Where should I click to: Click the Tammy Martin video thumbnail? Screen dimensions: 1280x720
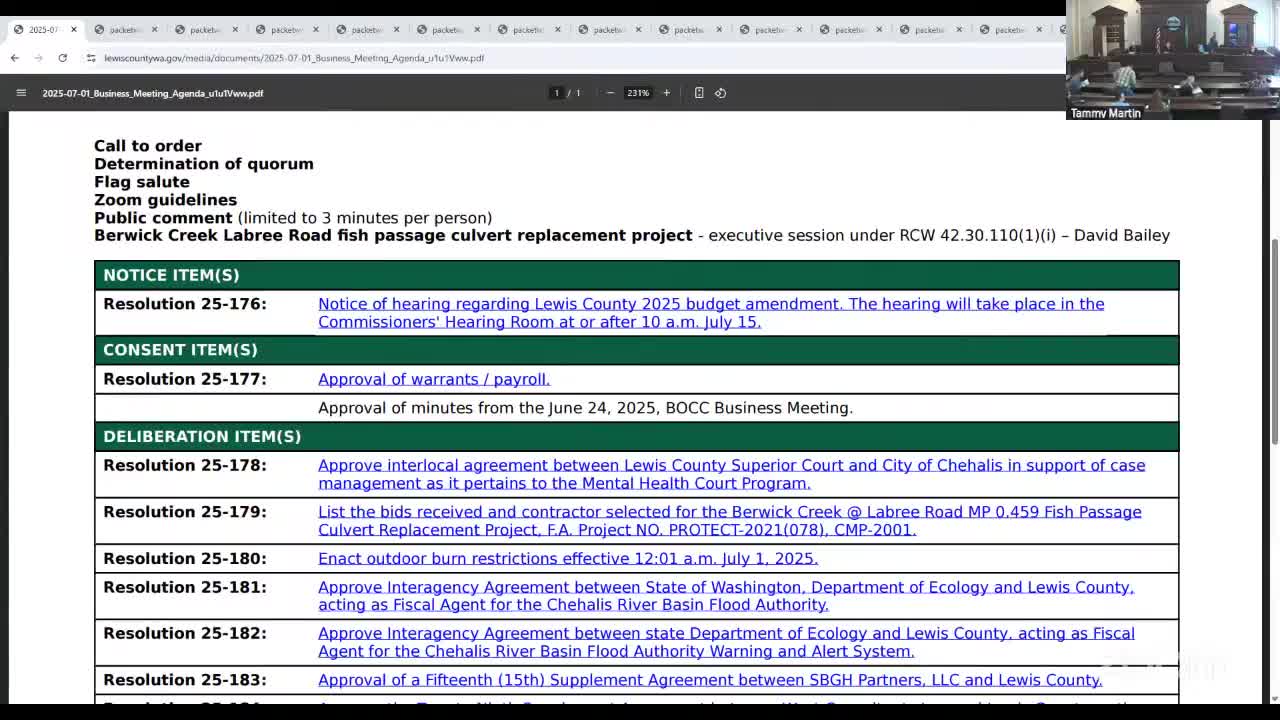click(x=1172, y=60)
